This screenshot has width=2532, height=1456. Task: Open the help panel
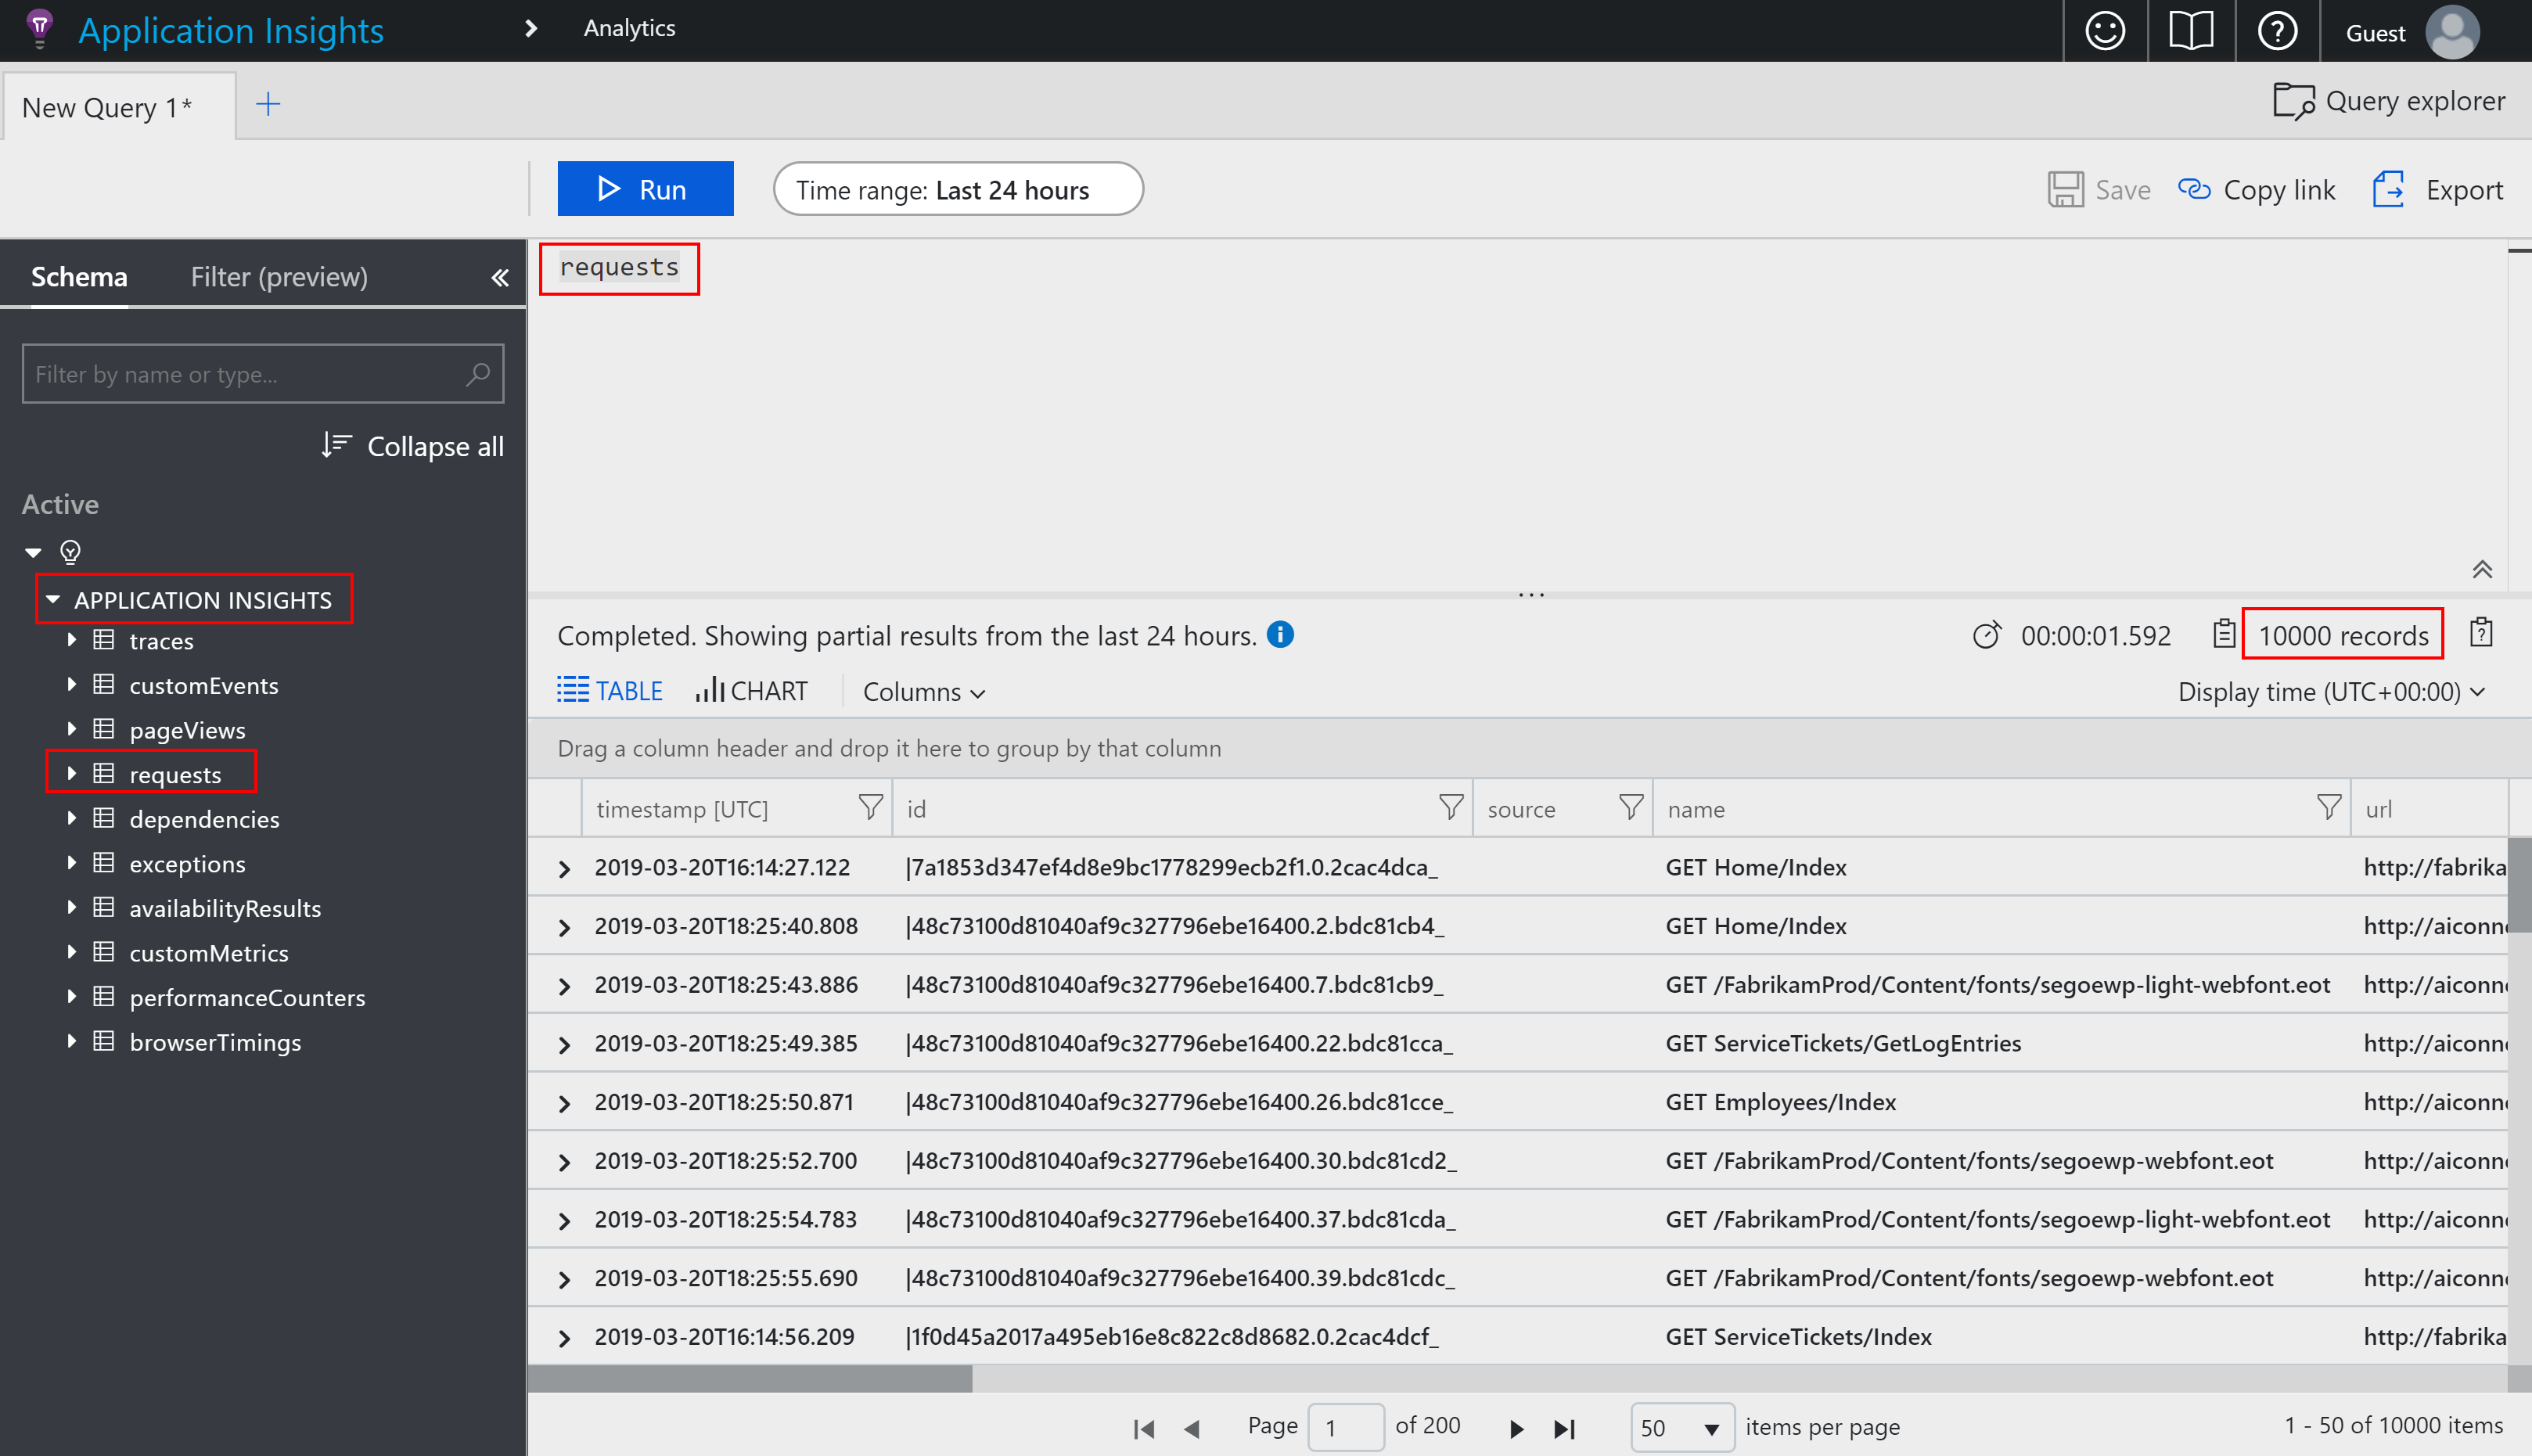2277,30
